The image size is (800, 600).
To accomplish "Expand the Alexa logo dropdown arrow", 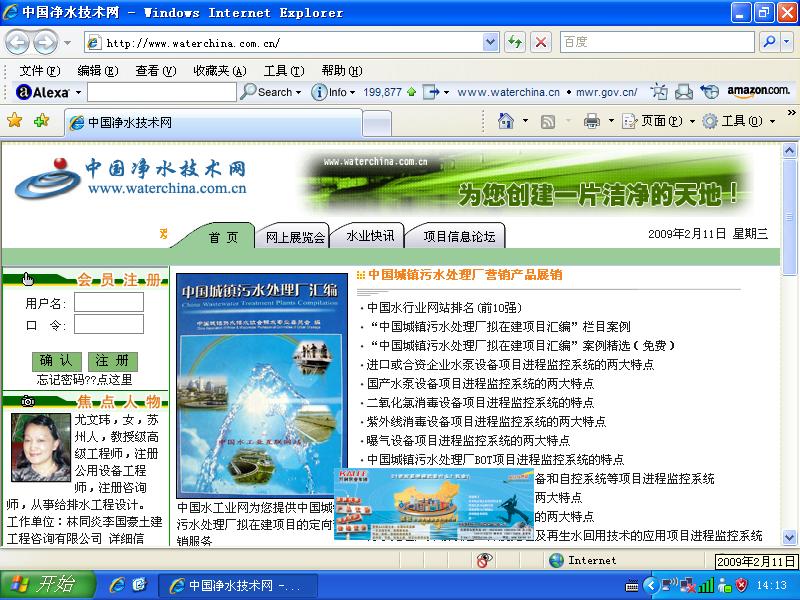I will (x=79, y=92).
